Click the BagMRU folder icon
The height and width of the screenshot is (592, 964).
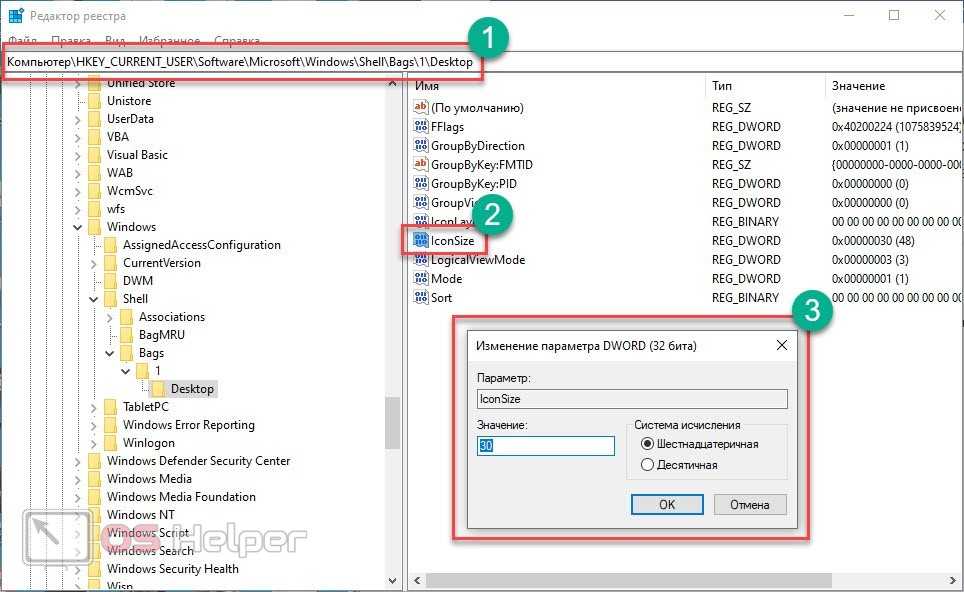point(127,335)
